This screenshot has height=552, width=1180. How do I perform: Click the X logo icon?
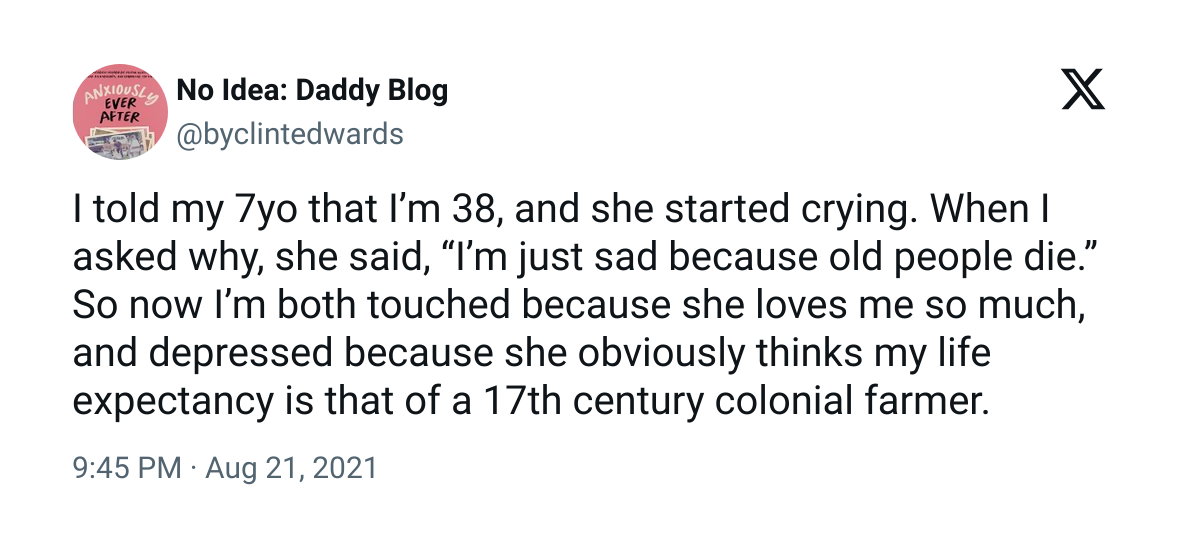1082,94
